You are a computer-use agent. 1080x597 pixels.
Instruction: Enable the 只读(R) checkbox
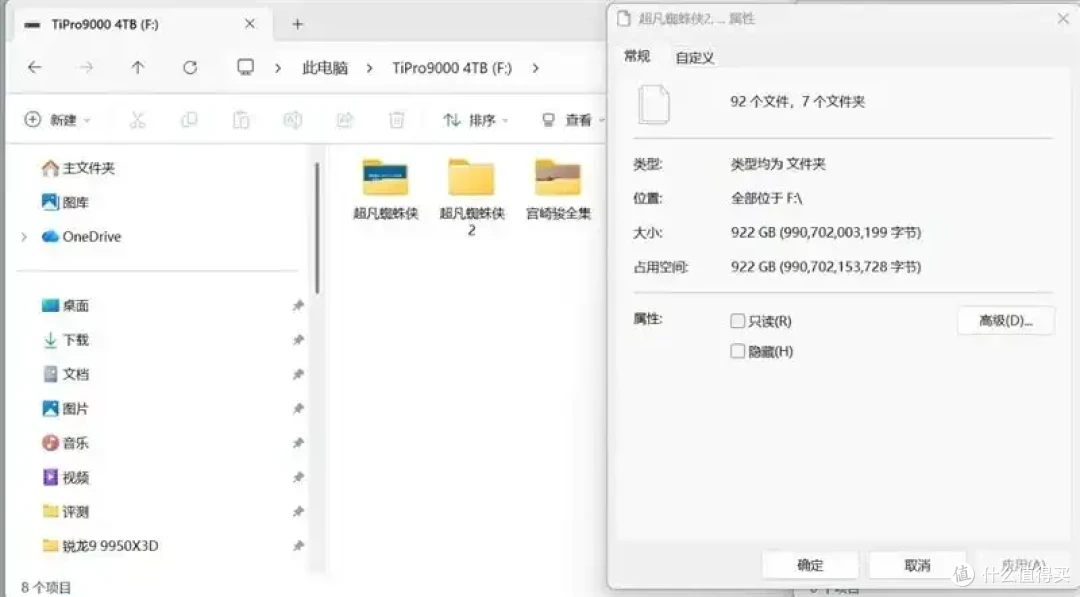738,321
